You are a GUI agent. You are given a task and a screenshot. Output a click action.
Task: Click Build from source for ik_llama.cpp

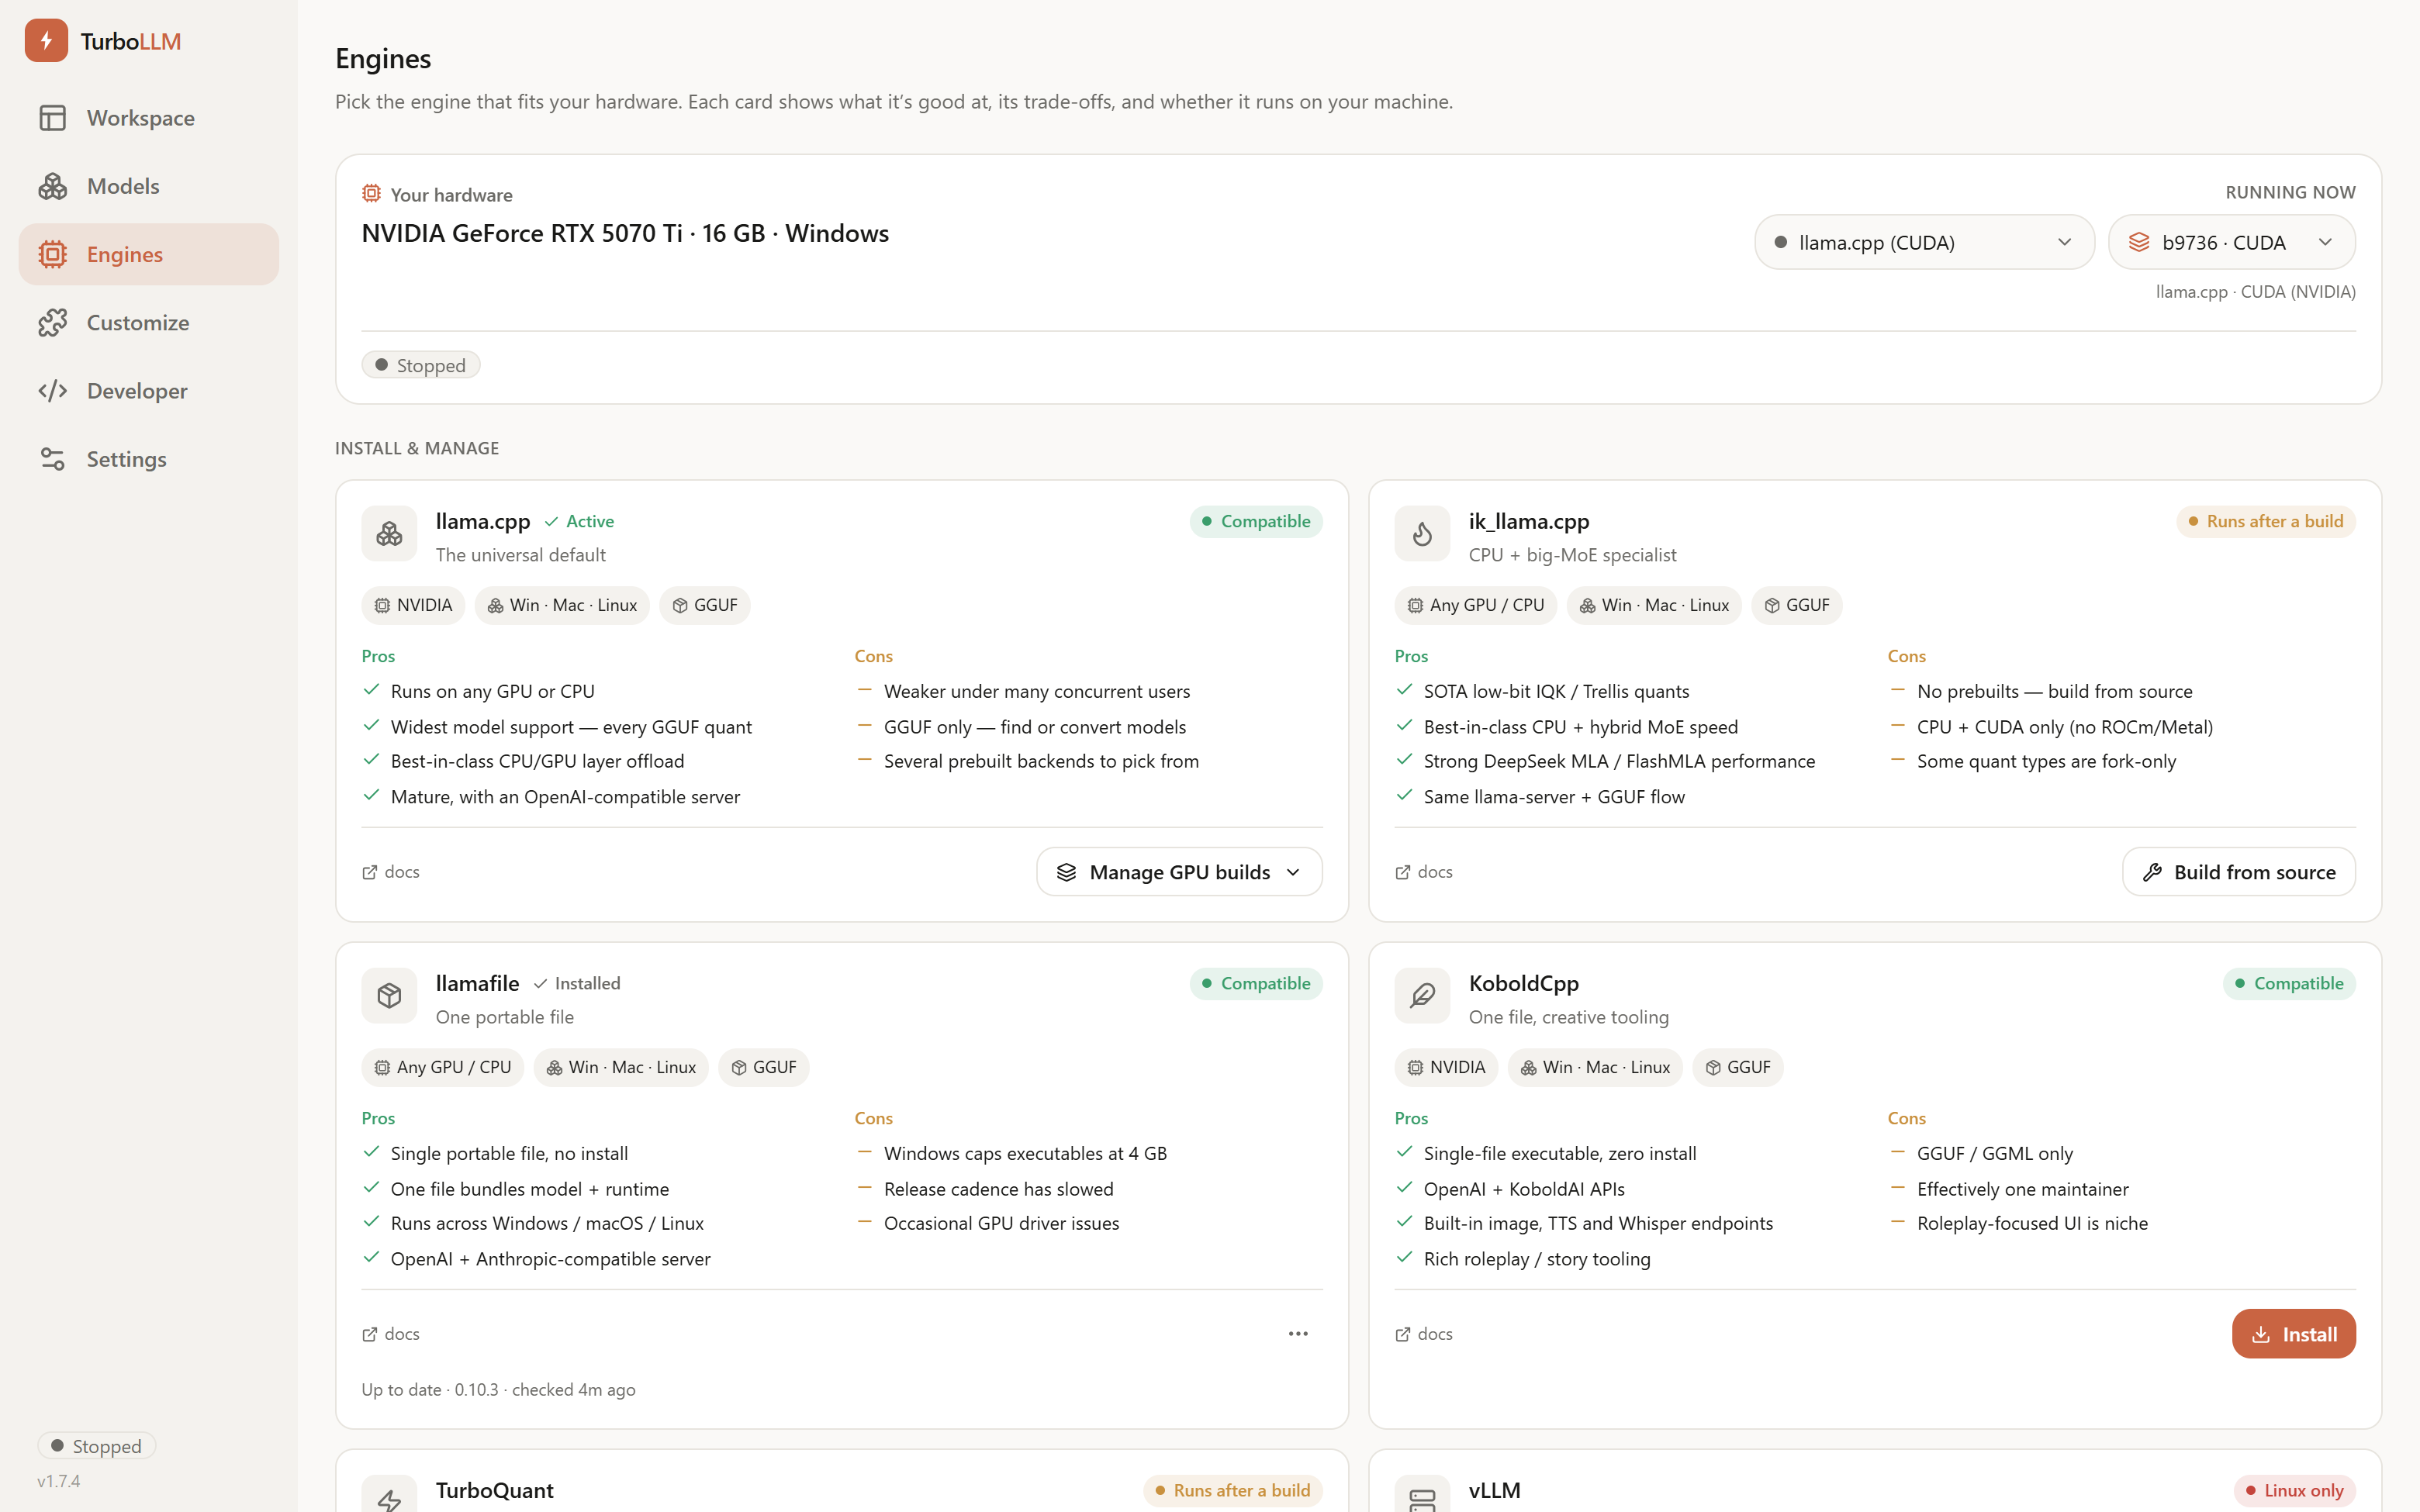pyautogui.click(x=2238, y=872)
